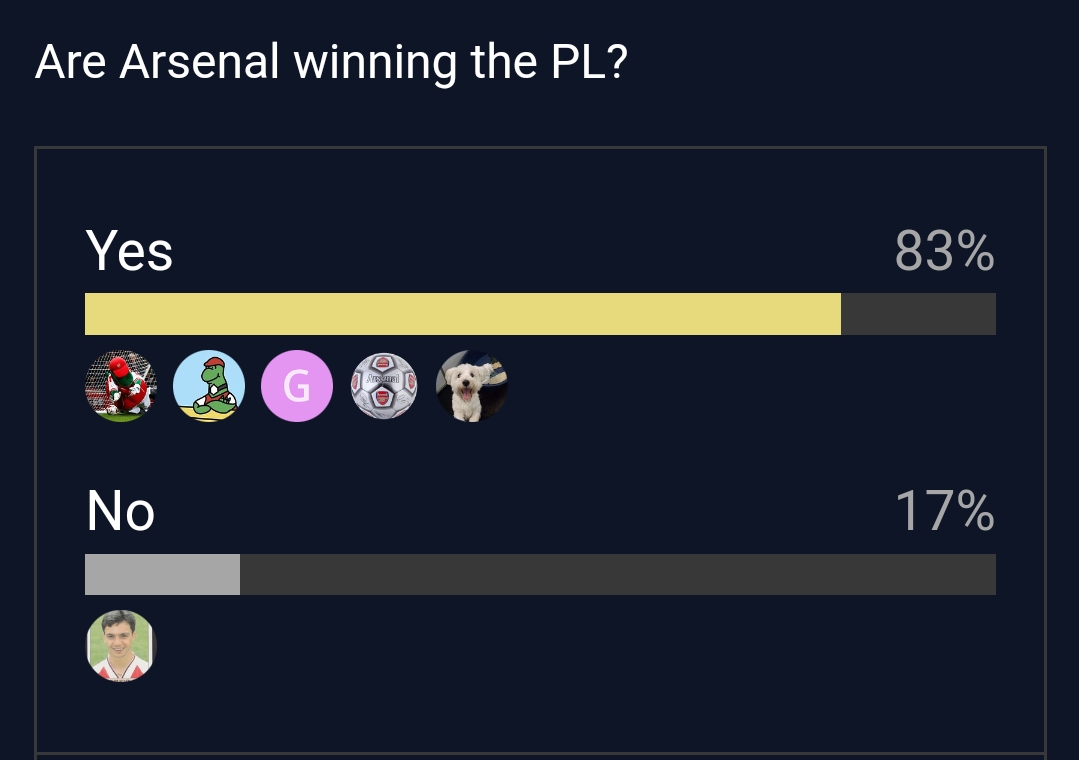Image resolution: width=1079 pixels, height=760 pixels.
Task: Click the yellow filled Yes progress bar
Action: click(462, 314)
